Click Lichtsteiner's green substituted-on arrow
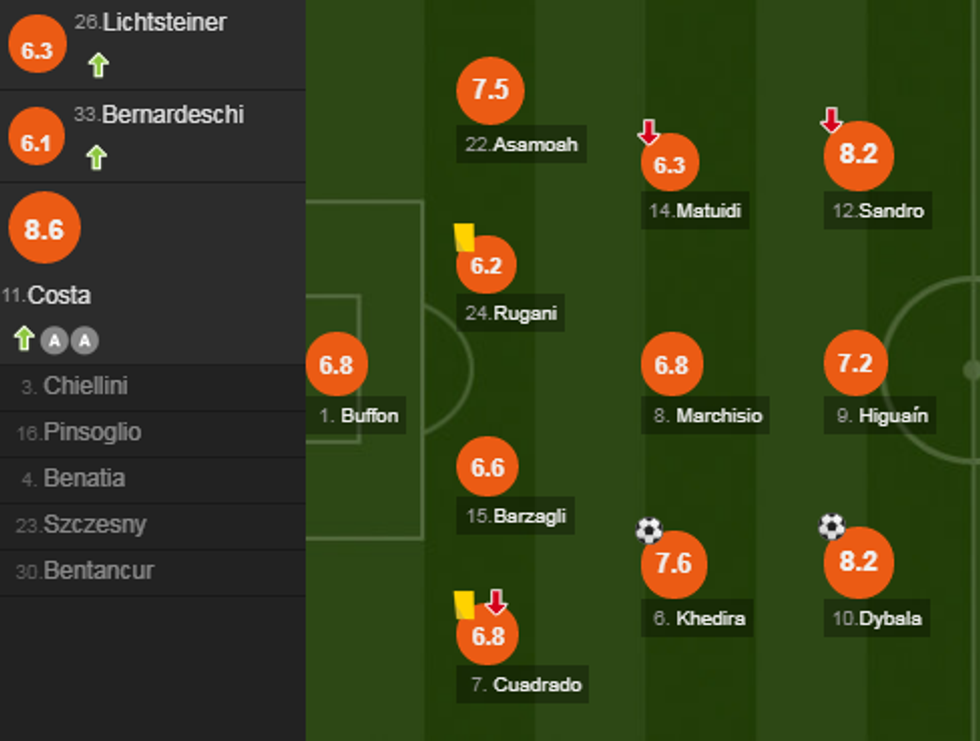Image resolution: width=980 pixels, height=741 pixels. (97, 66)
